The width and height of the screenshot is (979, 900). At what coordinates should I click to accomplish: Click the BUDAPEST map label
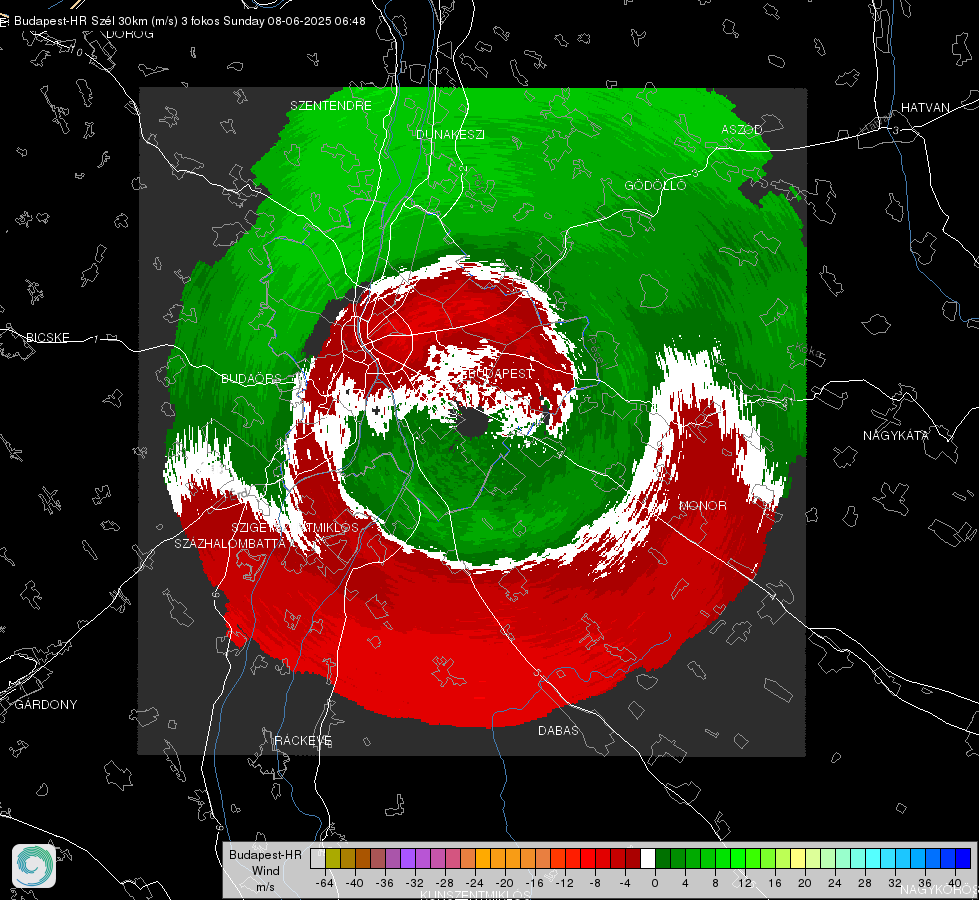coord(501,373)
